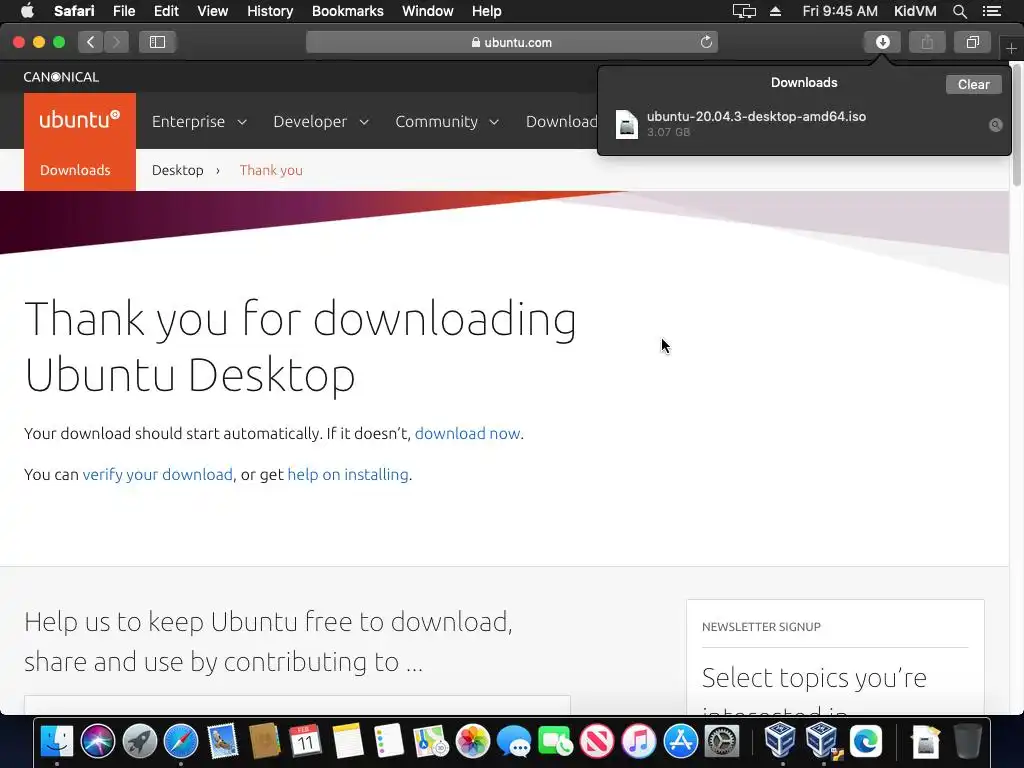Open Reminders from the Dock
Viewport: 1024px width, 768px height.
[x=389, y=741]
